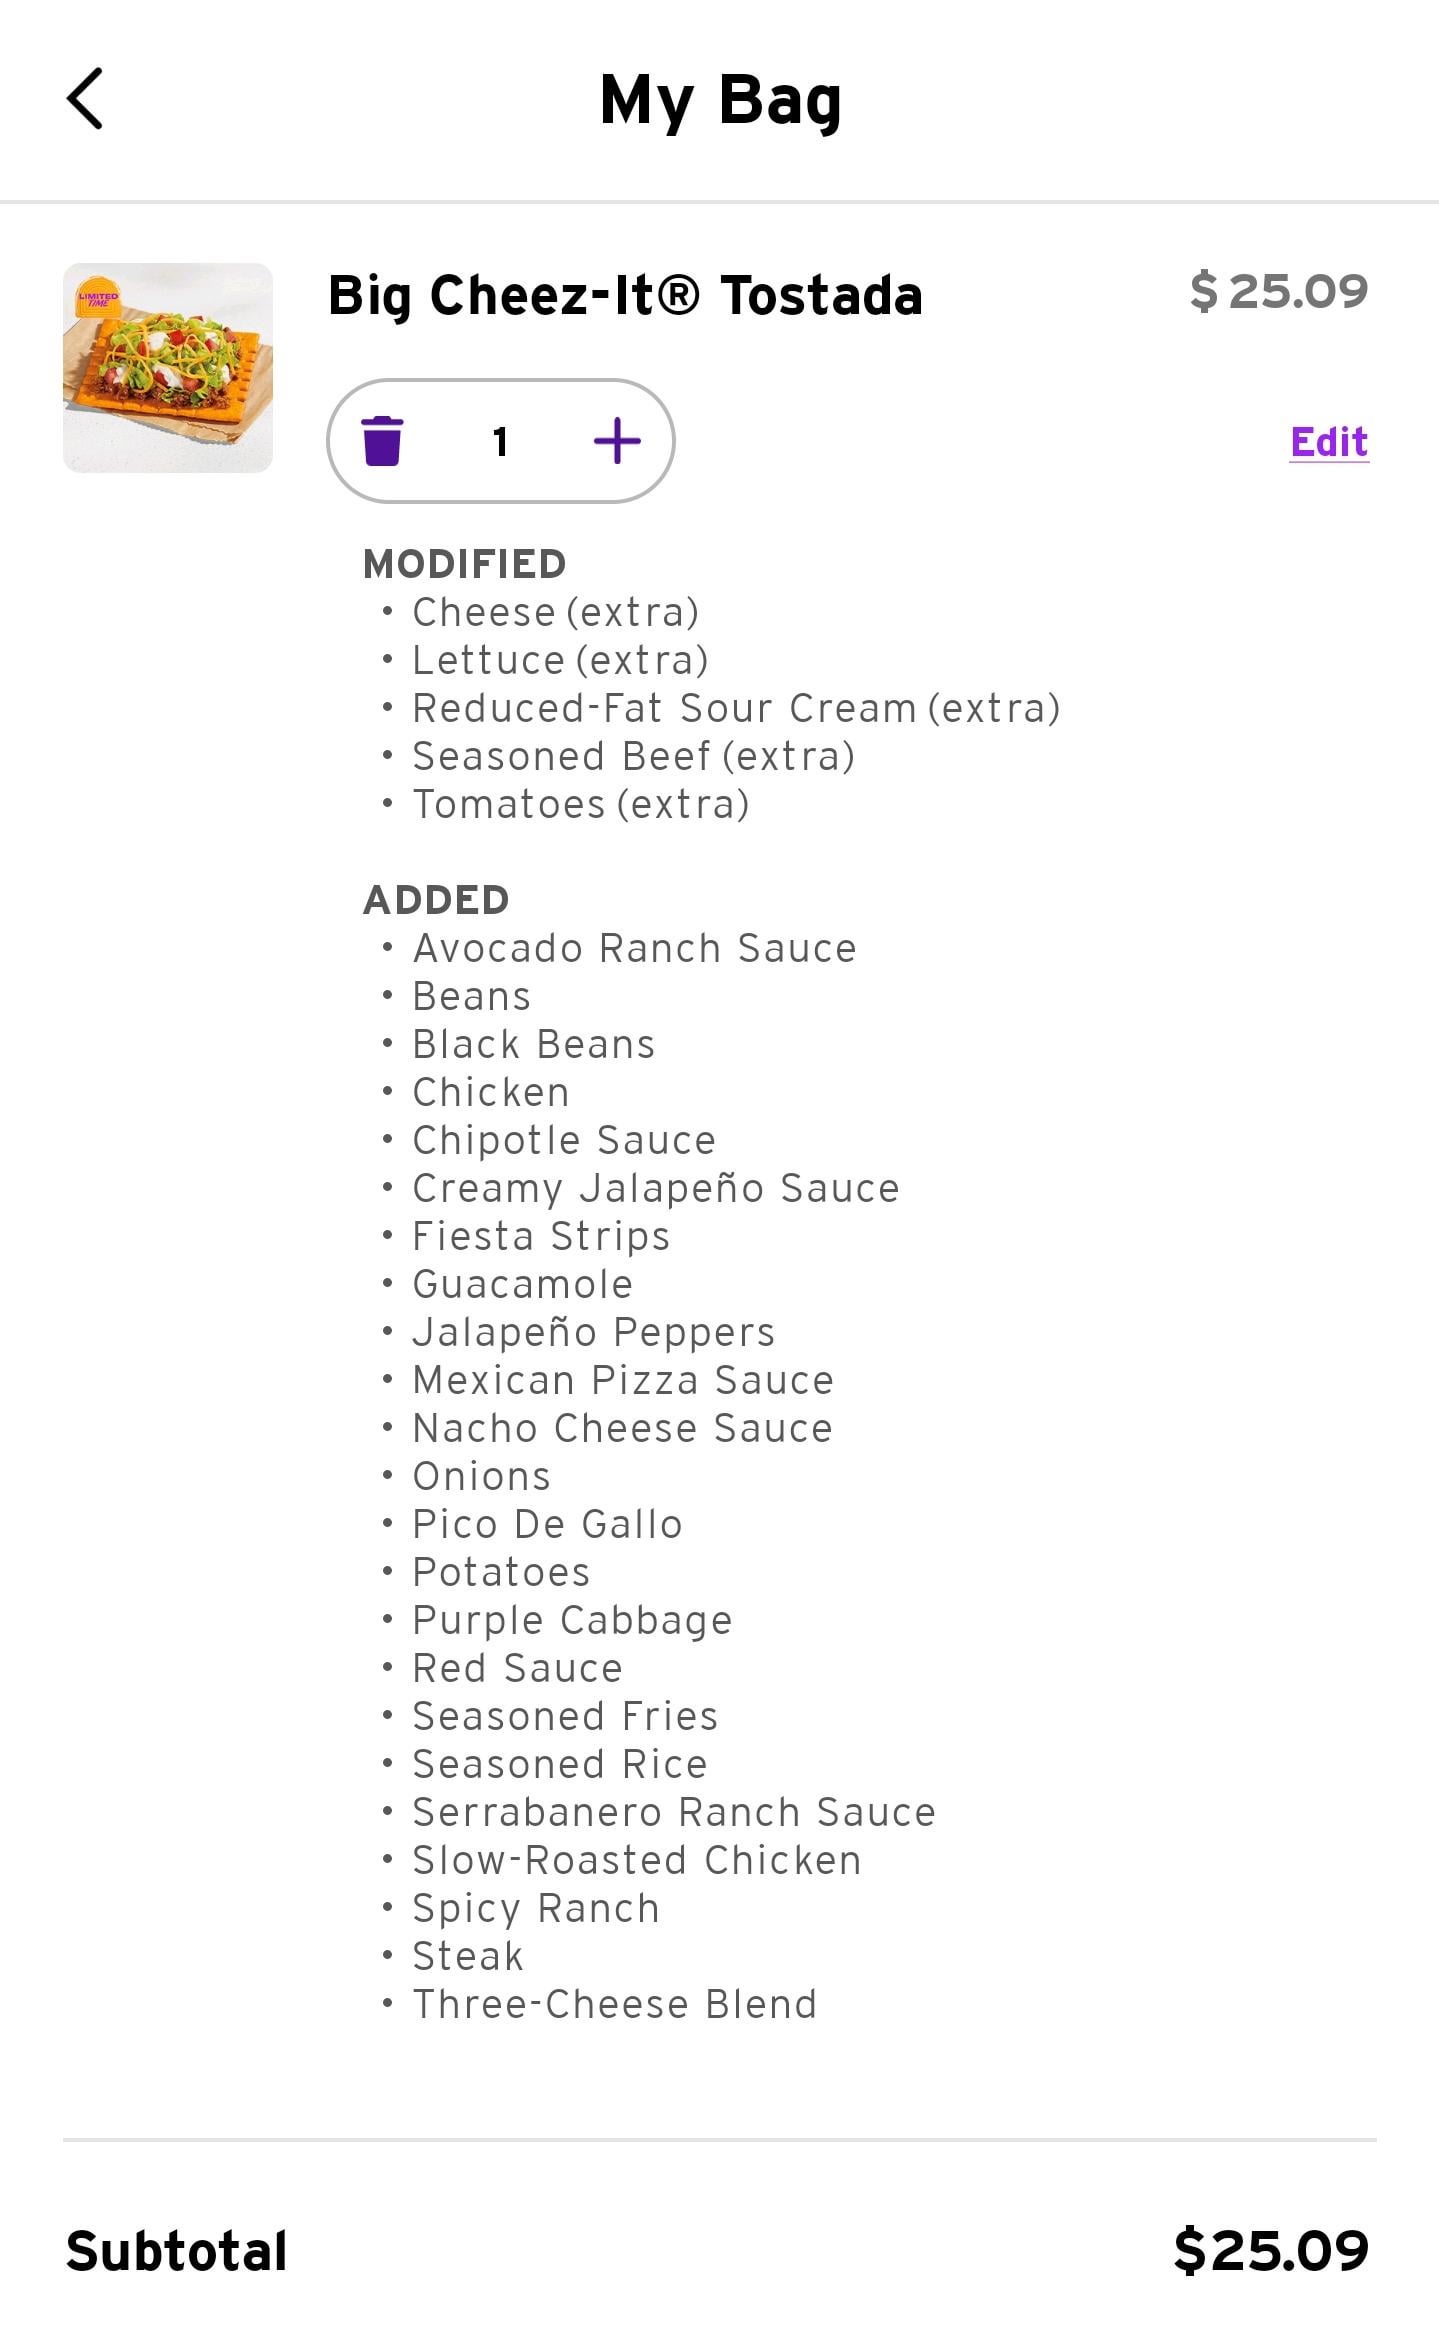Screen dimensions: 1439x2337
Task: Tap the quantity number in the stepper
Action: [500, 441]
